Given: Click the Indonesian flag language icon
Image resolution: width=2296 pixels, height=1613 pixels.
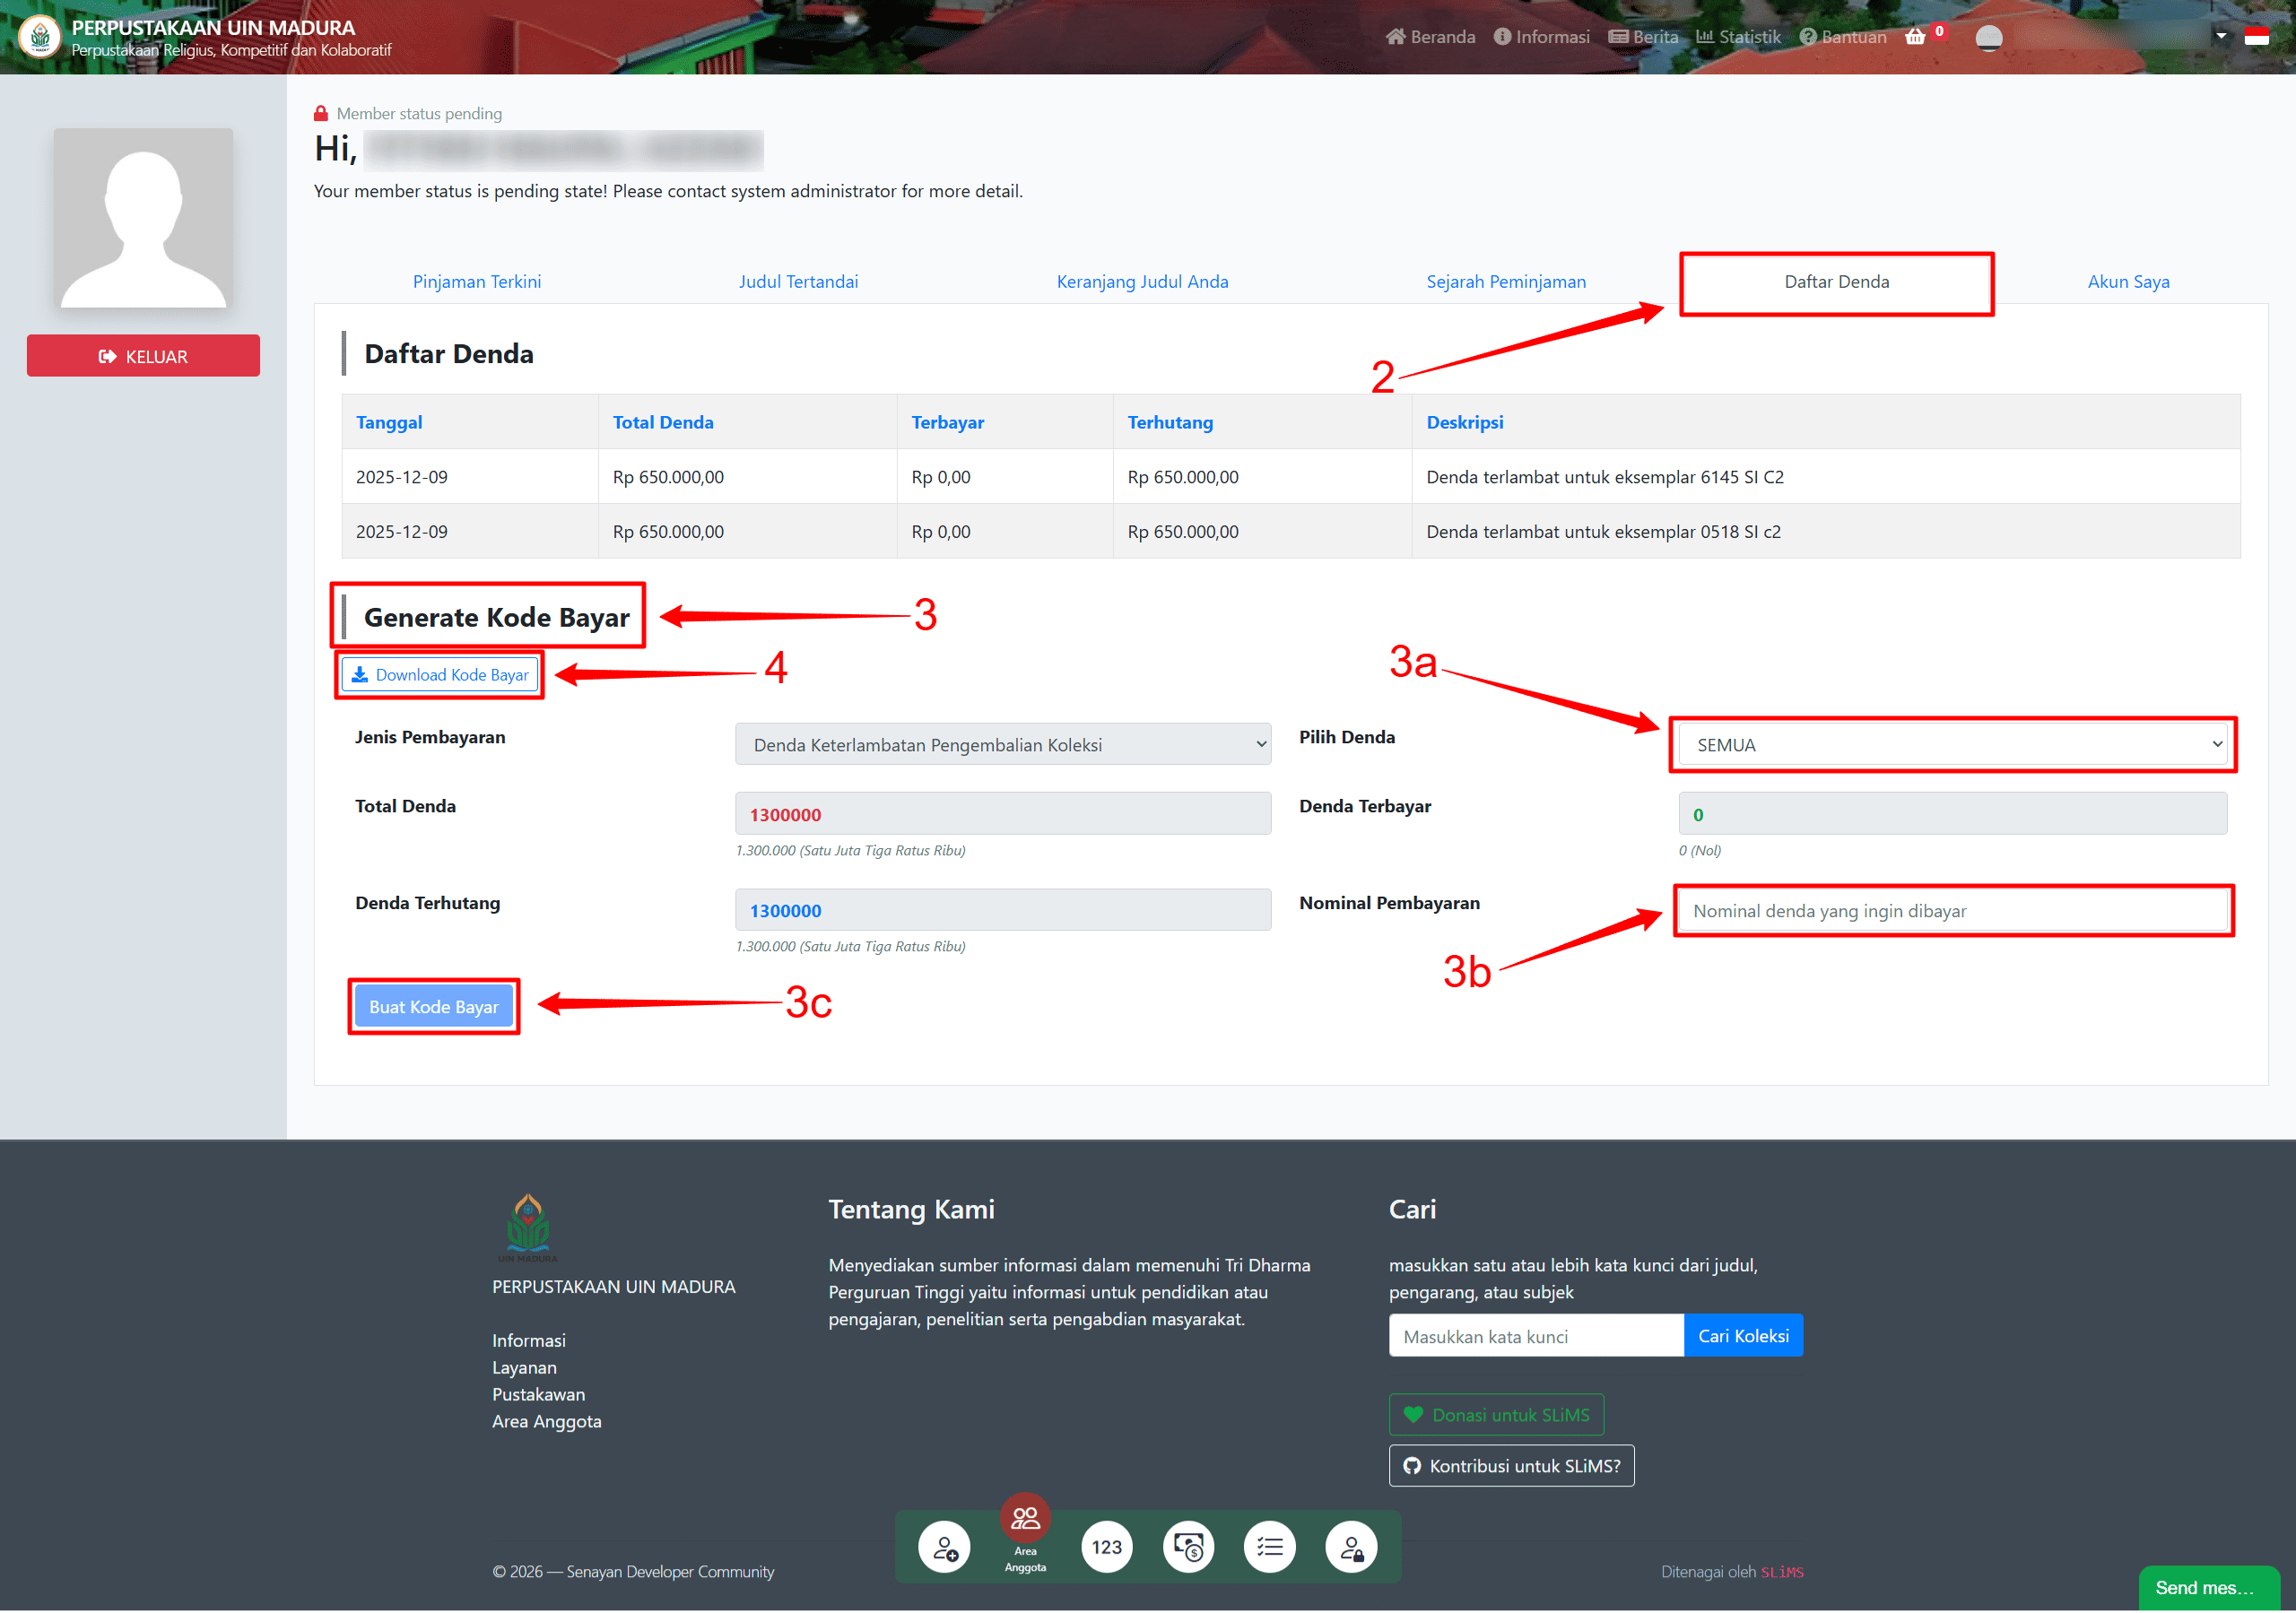Looking at the screenshot, I should [2256, 37].
